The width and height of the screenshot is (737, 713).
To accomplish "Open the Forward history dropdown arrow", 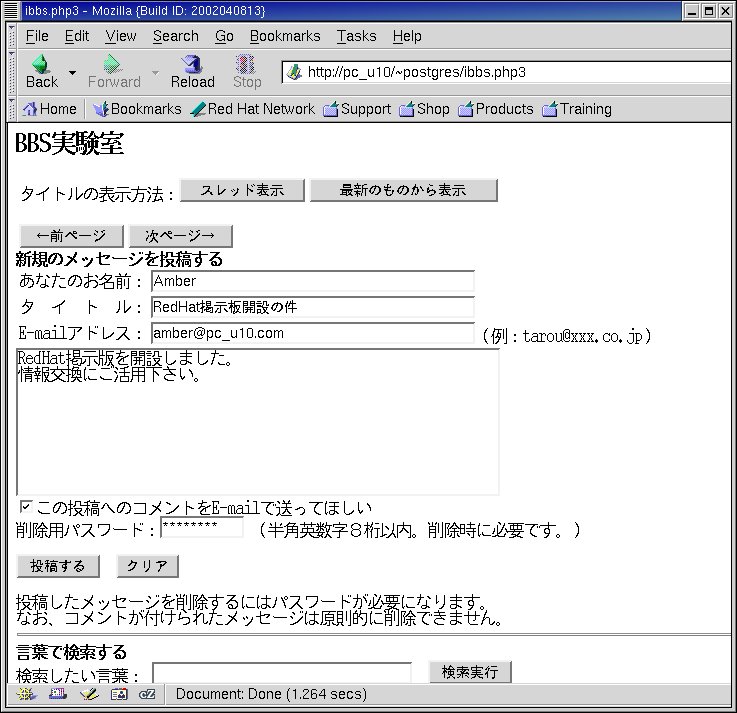I will coord(155,73).
